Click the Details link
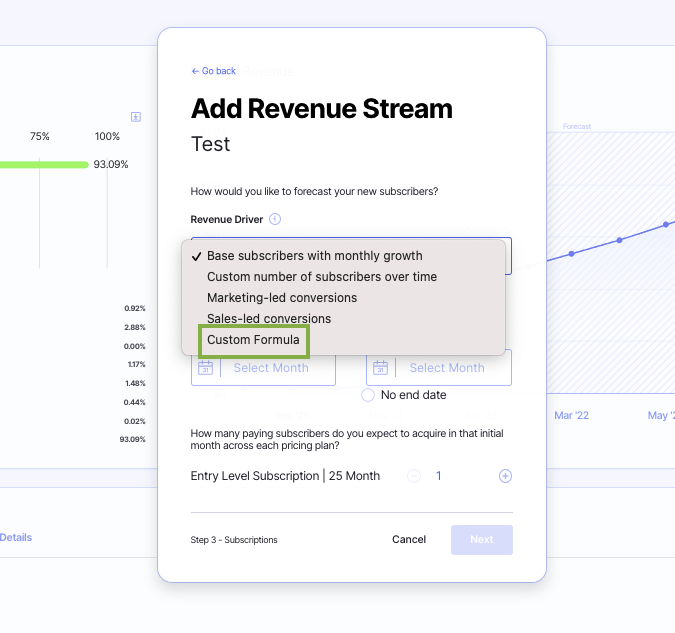 (x=16, y=537)
